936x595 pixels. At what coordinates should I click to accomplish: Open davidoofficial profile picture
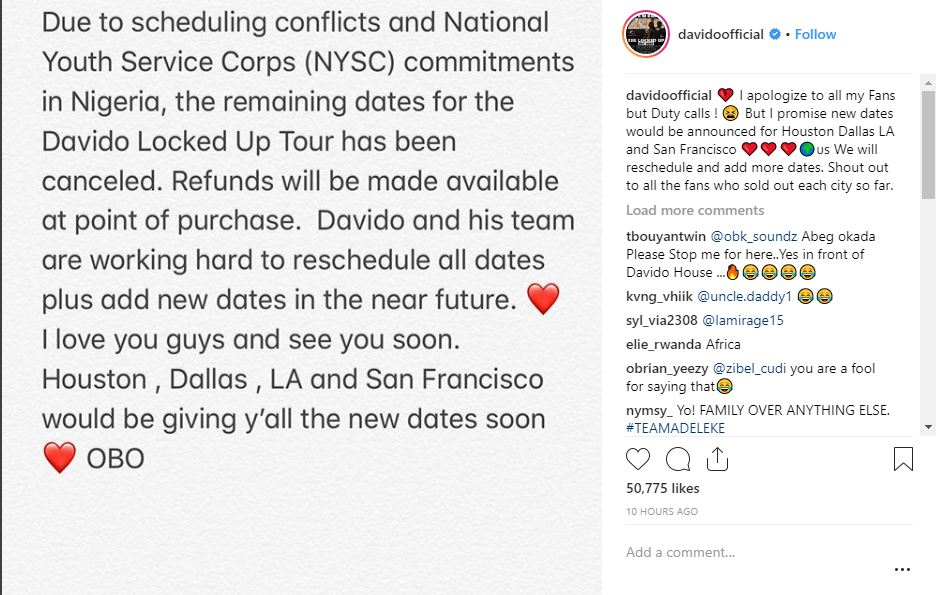645,35
